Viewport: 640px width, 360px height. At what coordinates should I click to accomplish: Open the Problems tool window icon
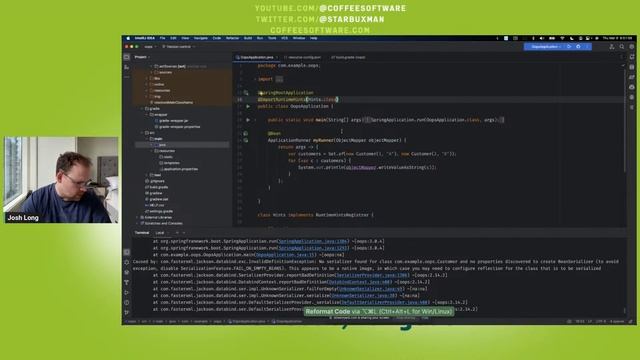click(x=127, y=302)
